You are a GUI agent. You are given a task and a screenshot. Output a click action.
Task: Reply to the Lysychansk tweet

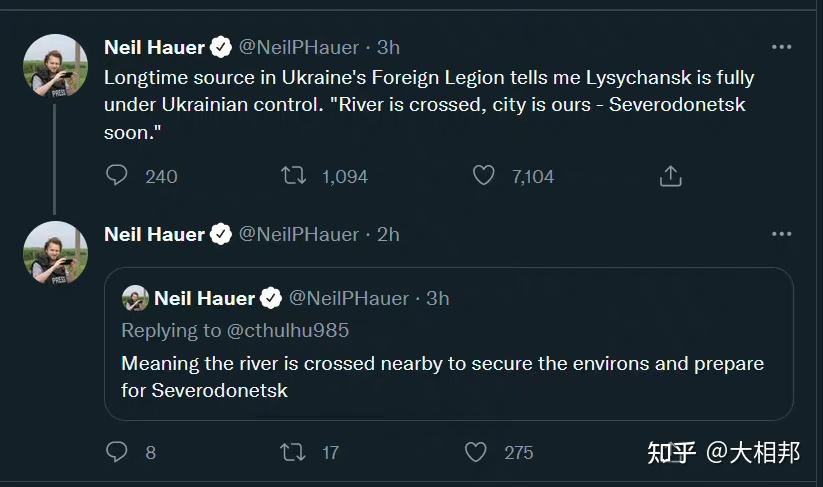click(117, 176)
